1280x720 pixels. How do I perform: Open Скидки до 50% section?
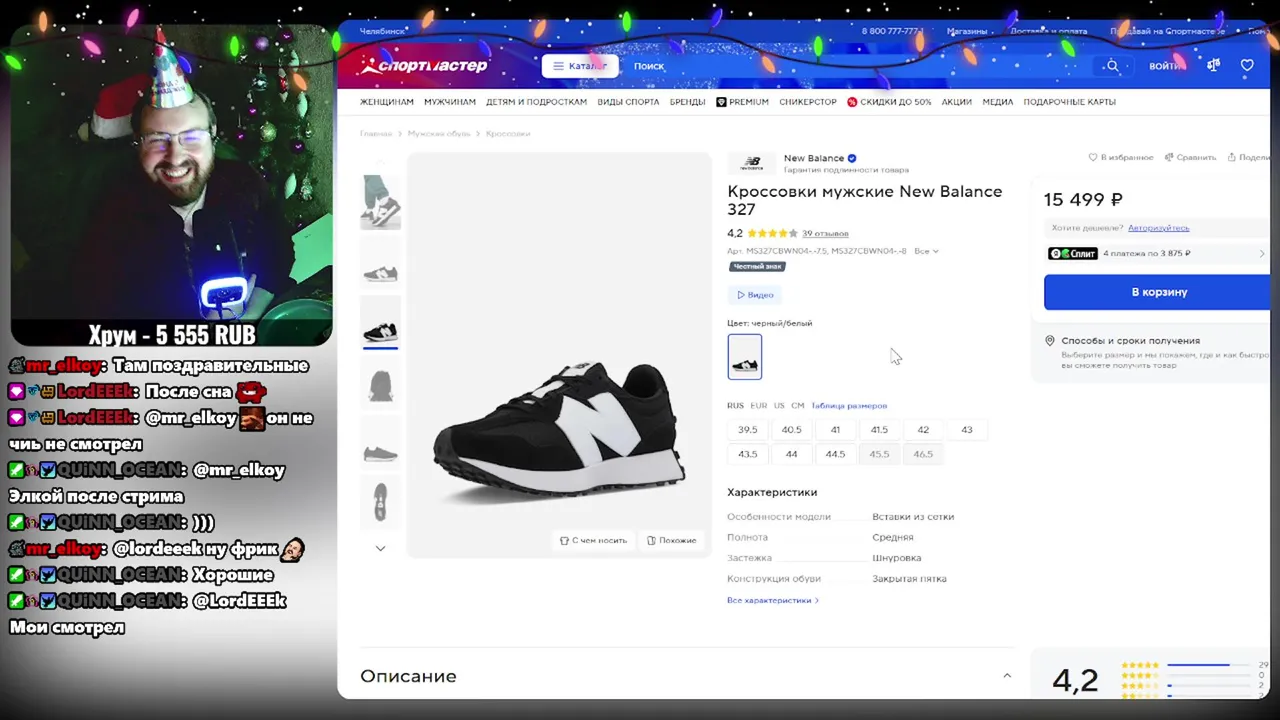pyautogui.click(x=895, y=102)
